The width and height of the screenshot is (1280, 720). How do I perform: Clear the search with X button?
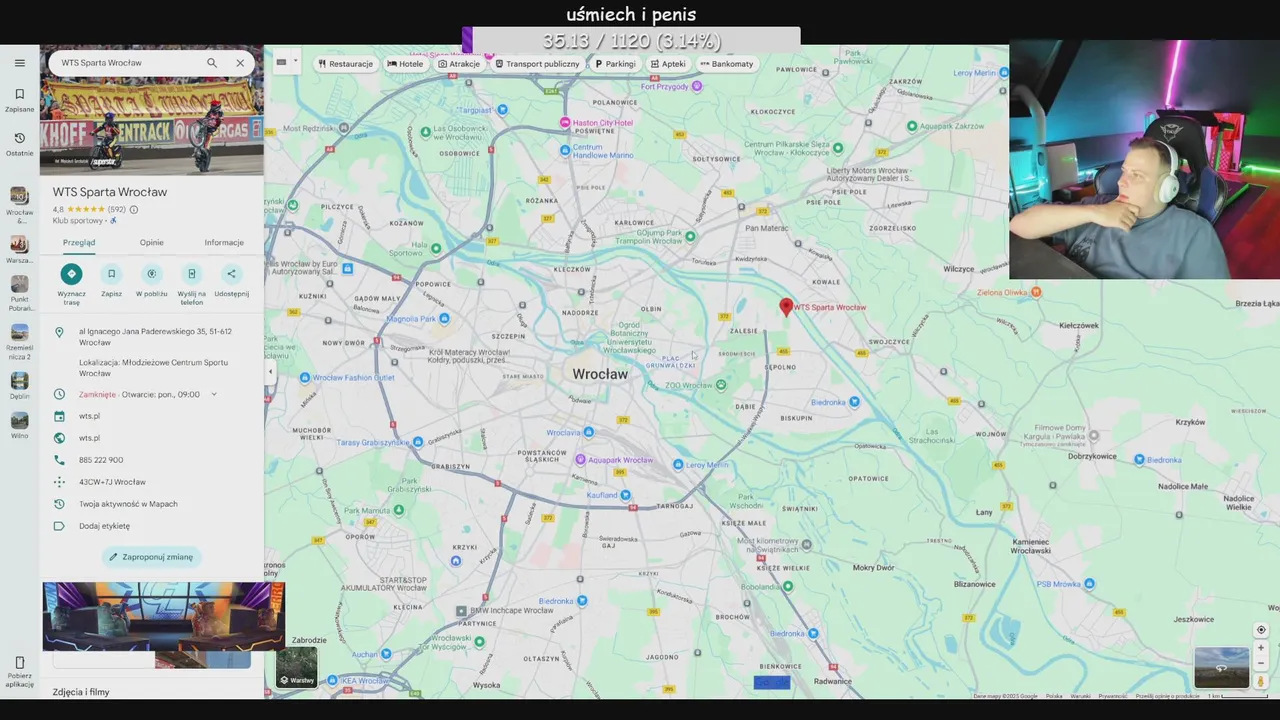click(x=240, y=63)
